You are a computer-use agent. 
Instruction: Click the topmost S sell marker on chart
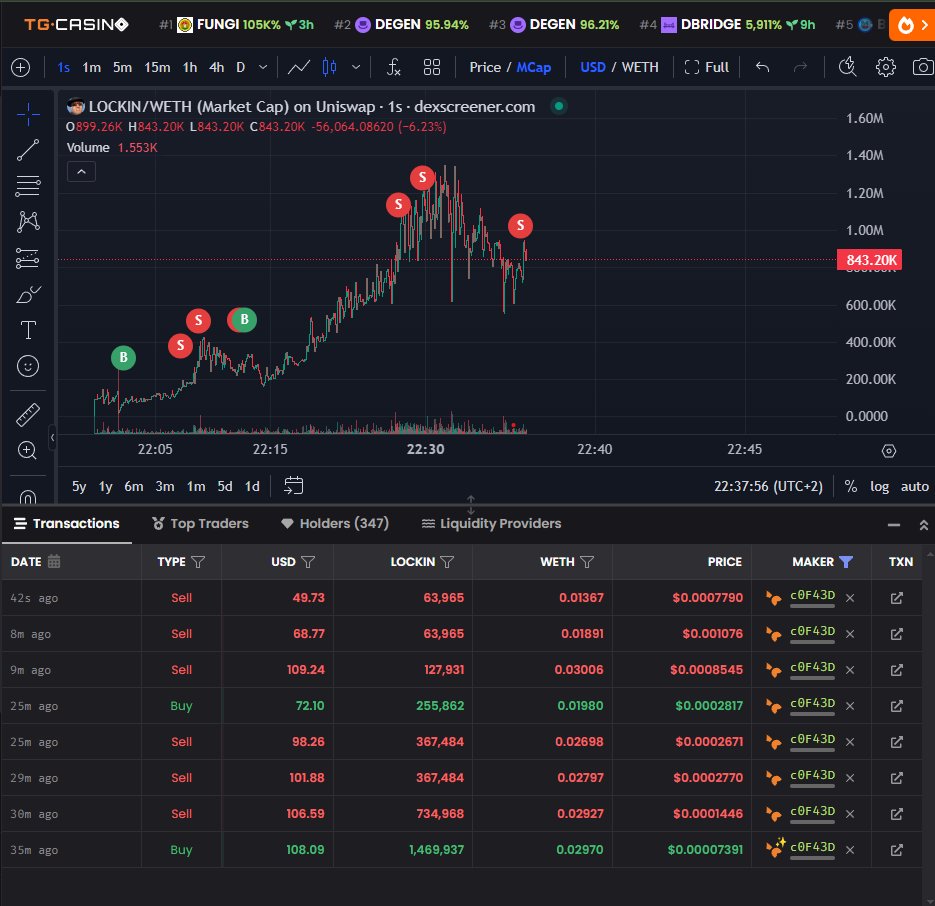click(422, 177)
